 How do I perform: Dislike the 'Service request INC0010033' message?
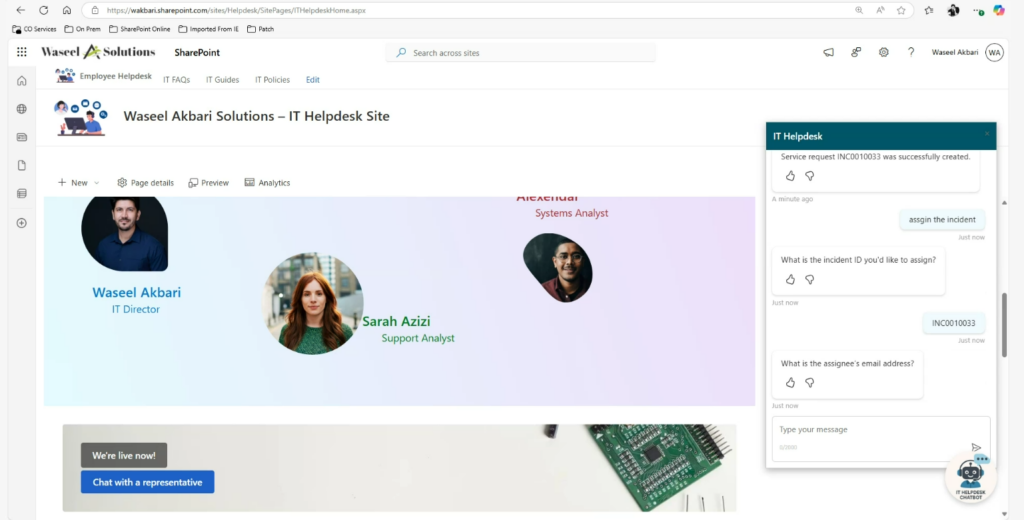810,176
